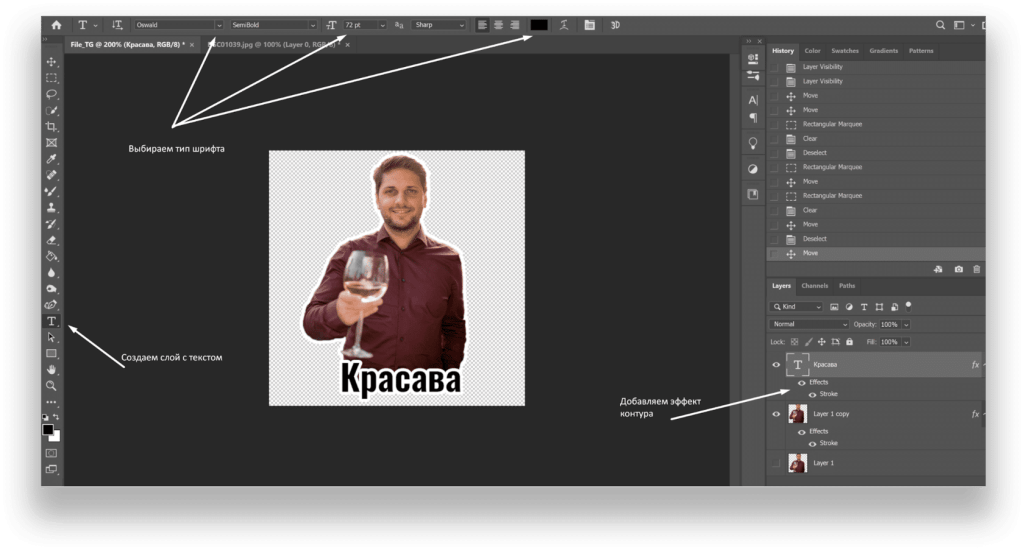Open the Swatches panel tab
This screenshot has height=550, width=1024.
tap(845, 51)
